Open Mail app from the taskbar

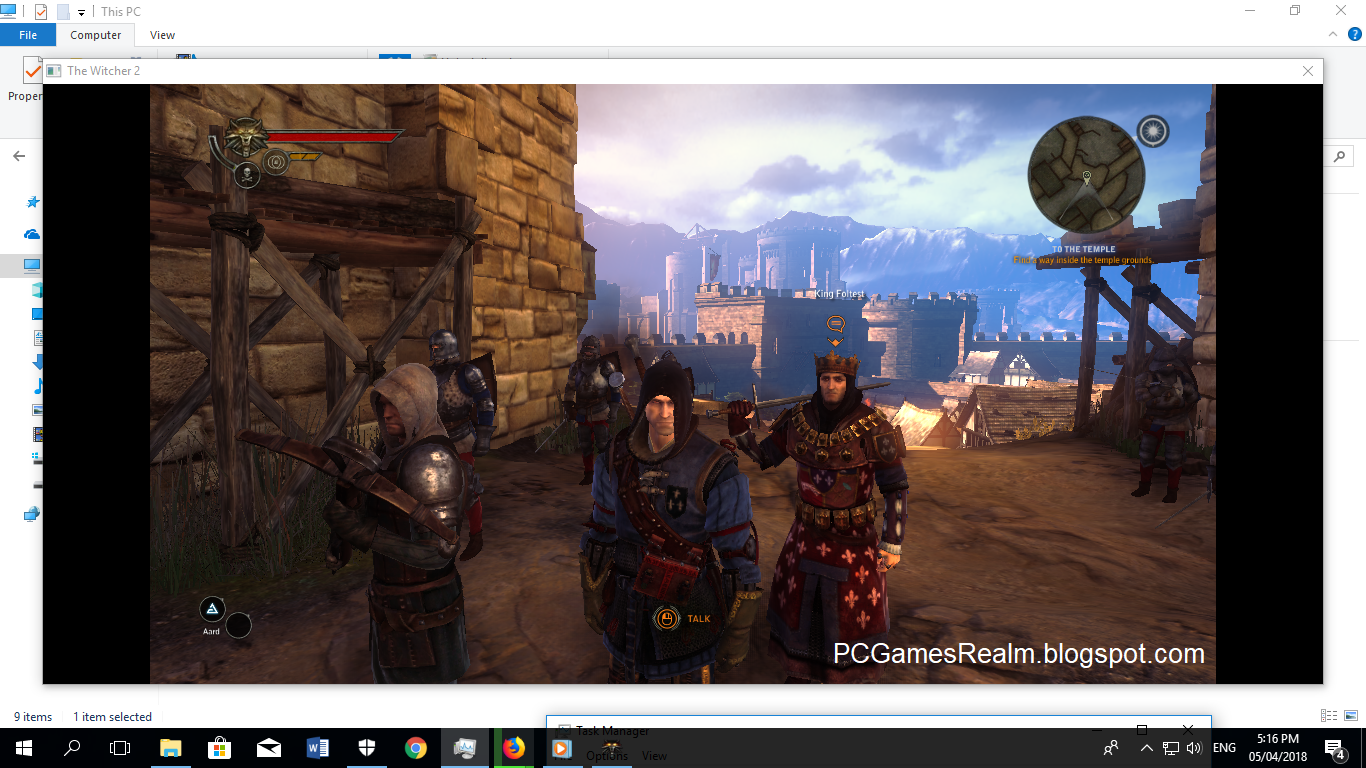point(269,748)
